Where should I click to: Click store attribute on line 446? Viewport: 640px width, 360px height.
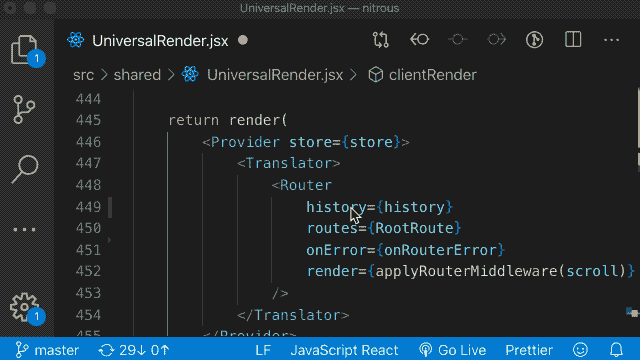coord(310,142)
